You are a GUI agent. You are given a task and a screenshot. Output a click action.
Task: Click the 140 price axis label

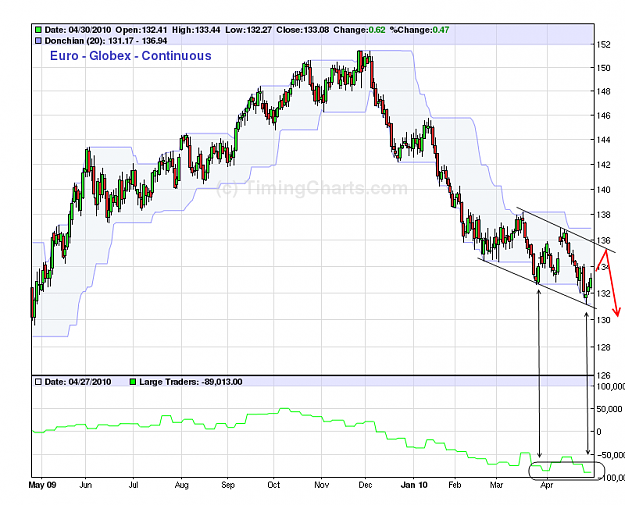coord(603,190)
